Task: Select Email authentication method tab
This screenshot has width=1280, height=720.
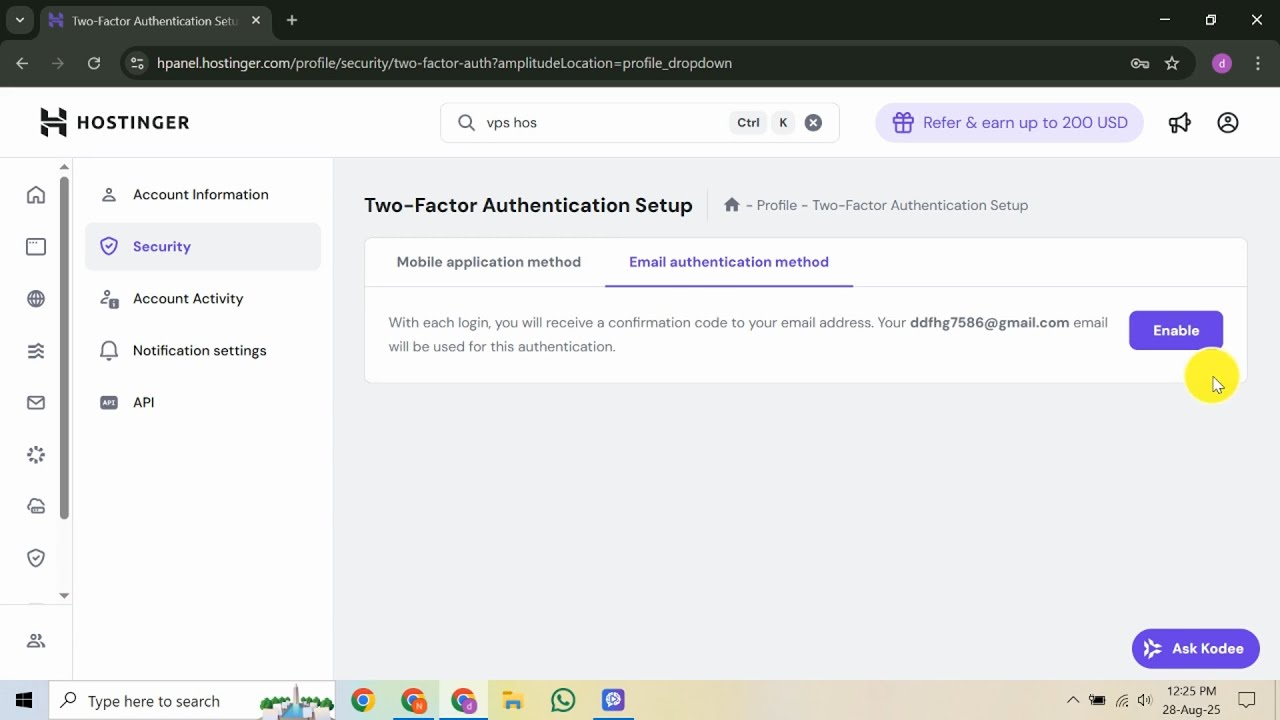Action: [x=729, y=262]
